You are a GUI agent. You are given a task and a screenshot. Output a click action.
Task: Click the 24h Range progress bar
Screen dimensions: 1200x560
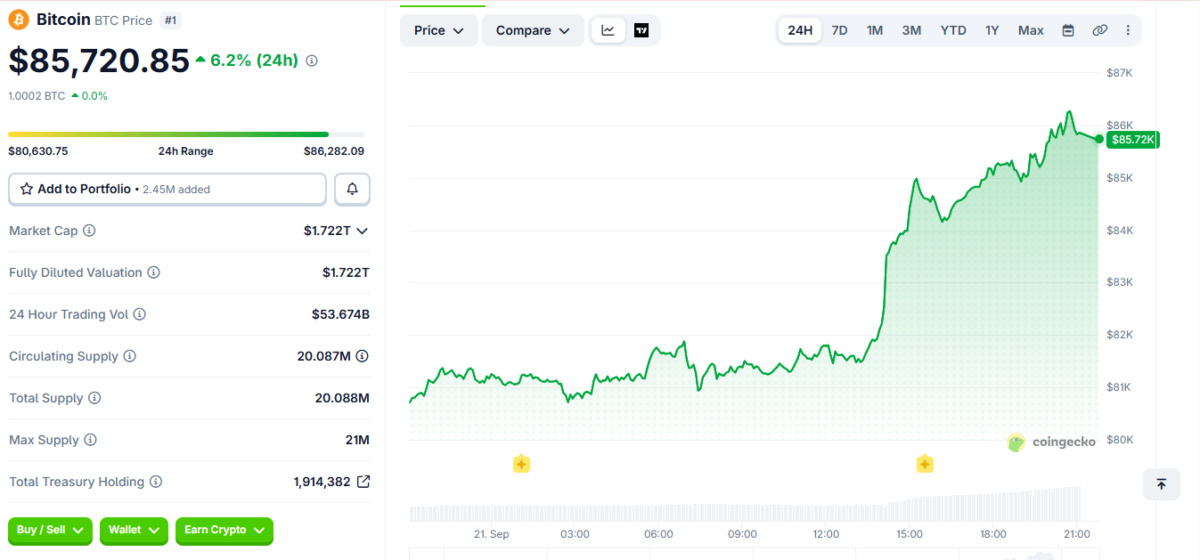(186, 134)
